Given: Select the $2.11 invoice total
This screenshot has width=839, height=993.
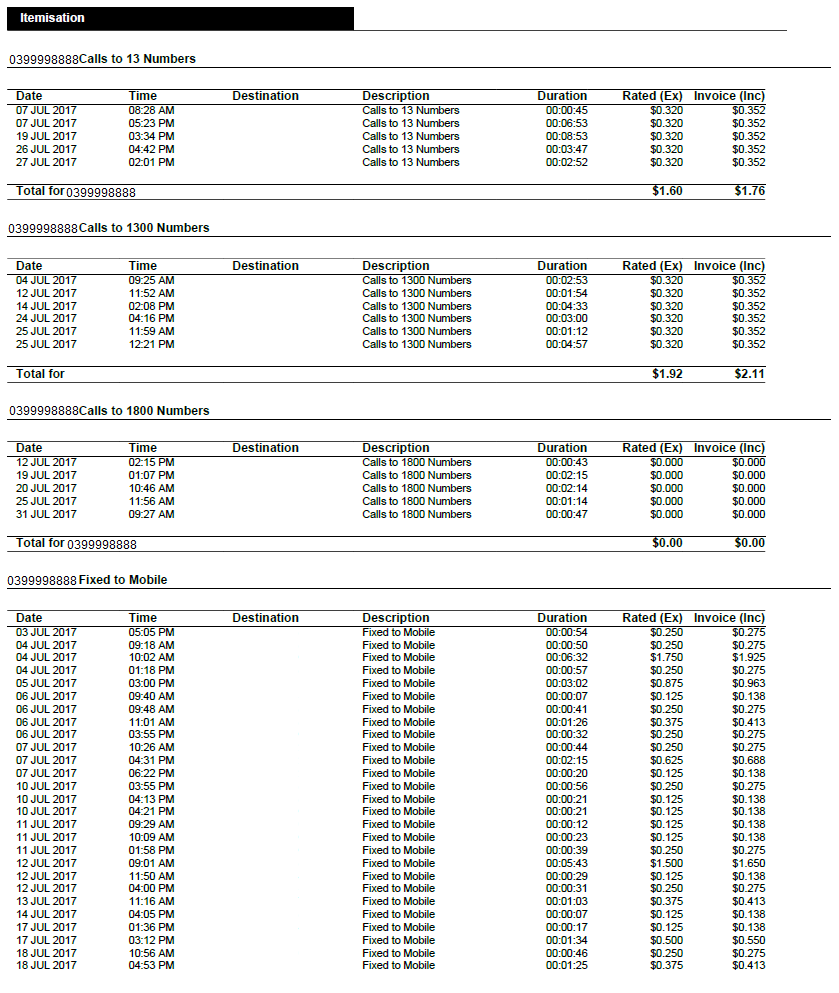Looking at the screenshot, I should tap(749, 374).
